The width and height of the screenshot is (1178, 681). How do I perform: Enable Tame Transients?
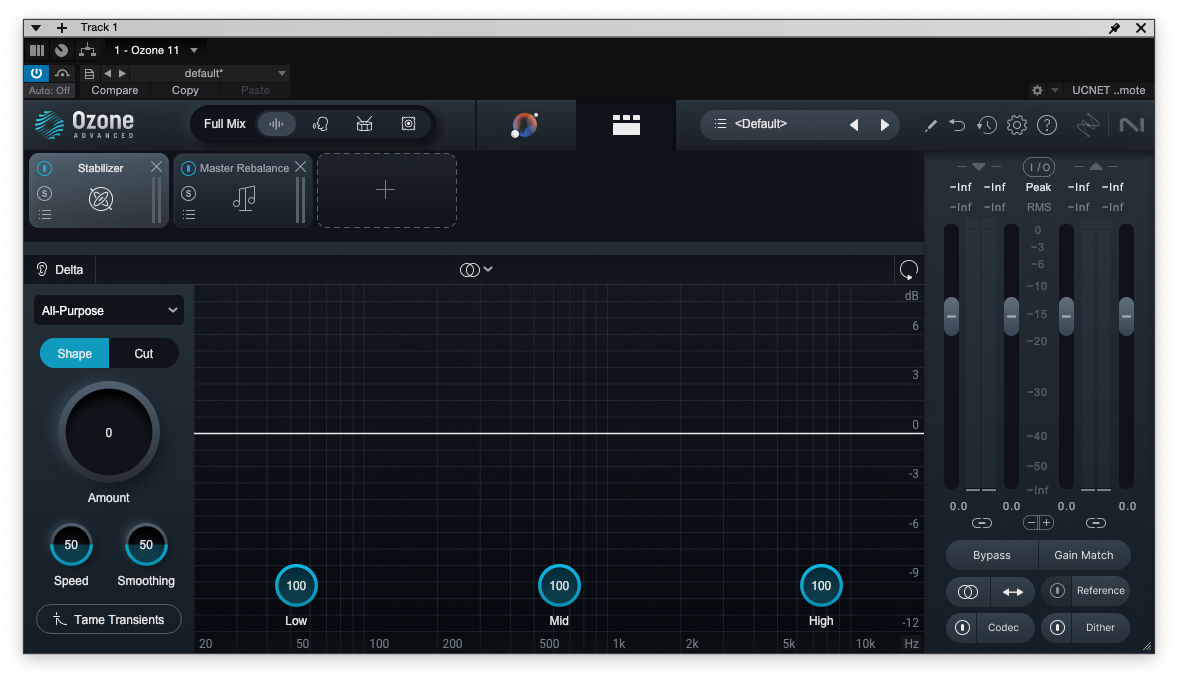pos(109,619)
